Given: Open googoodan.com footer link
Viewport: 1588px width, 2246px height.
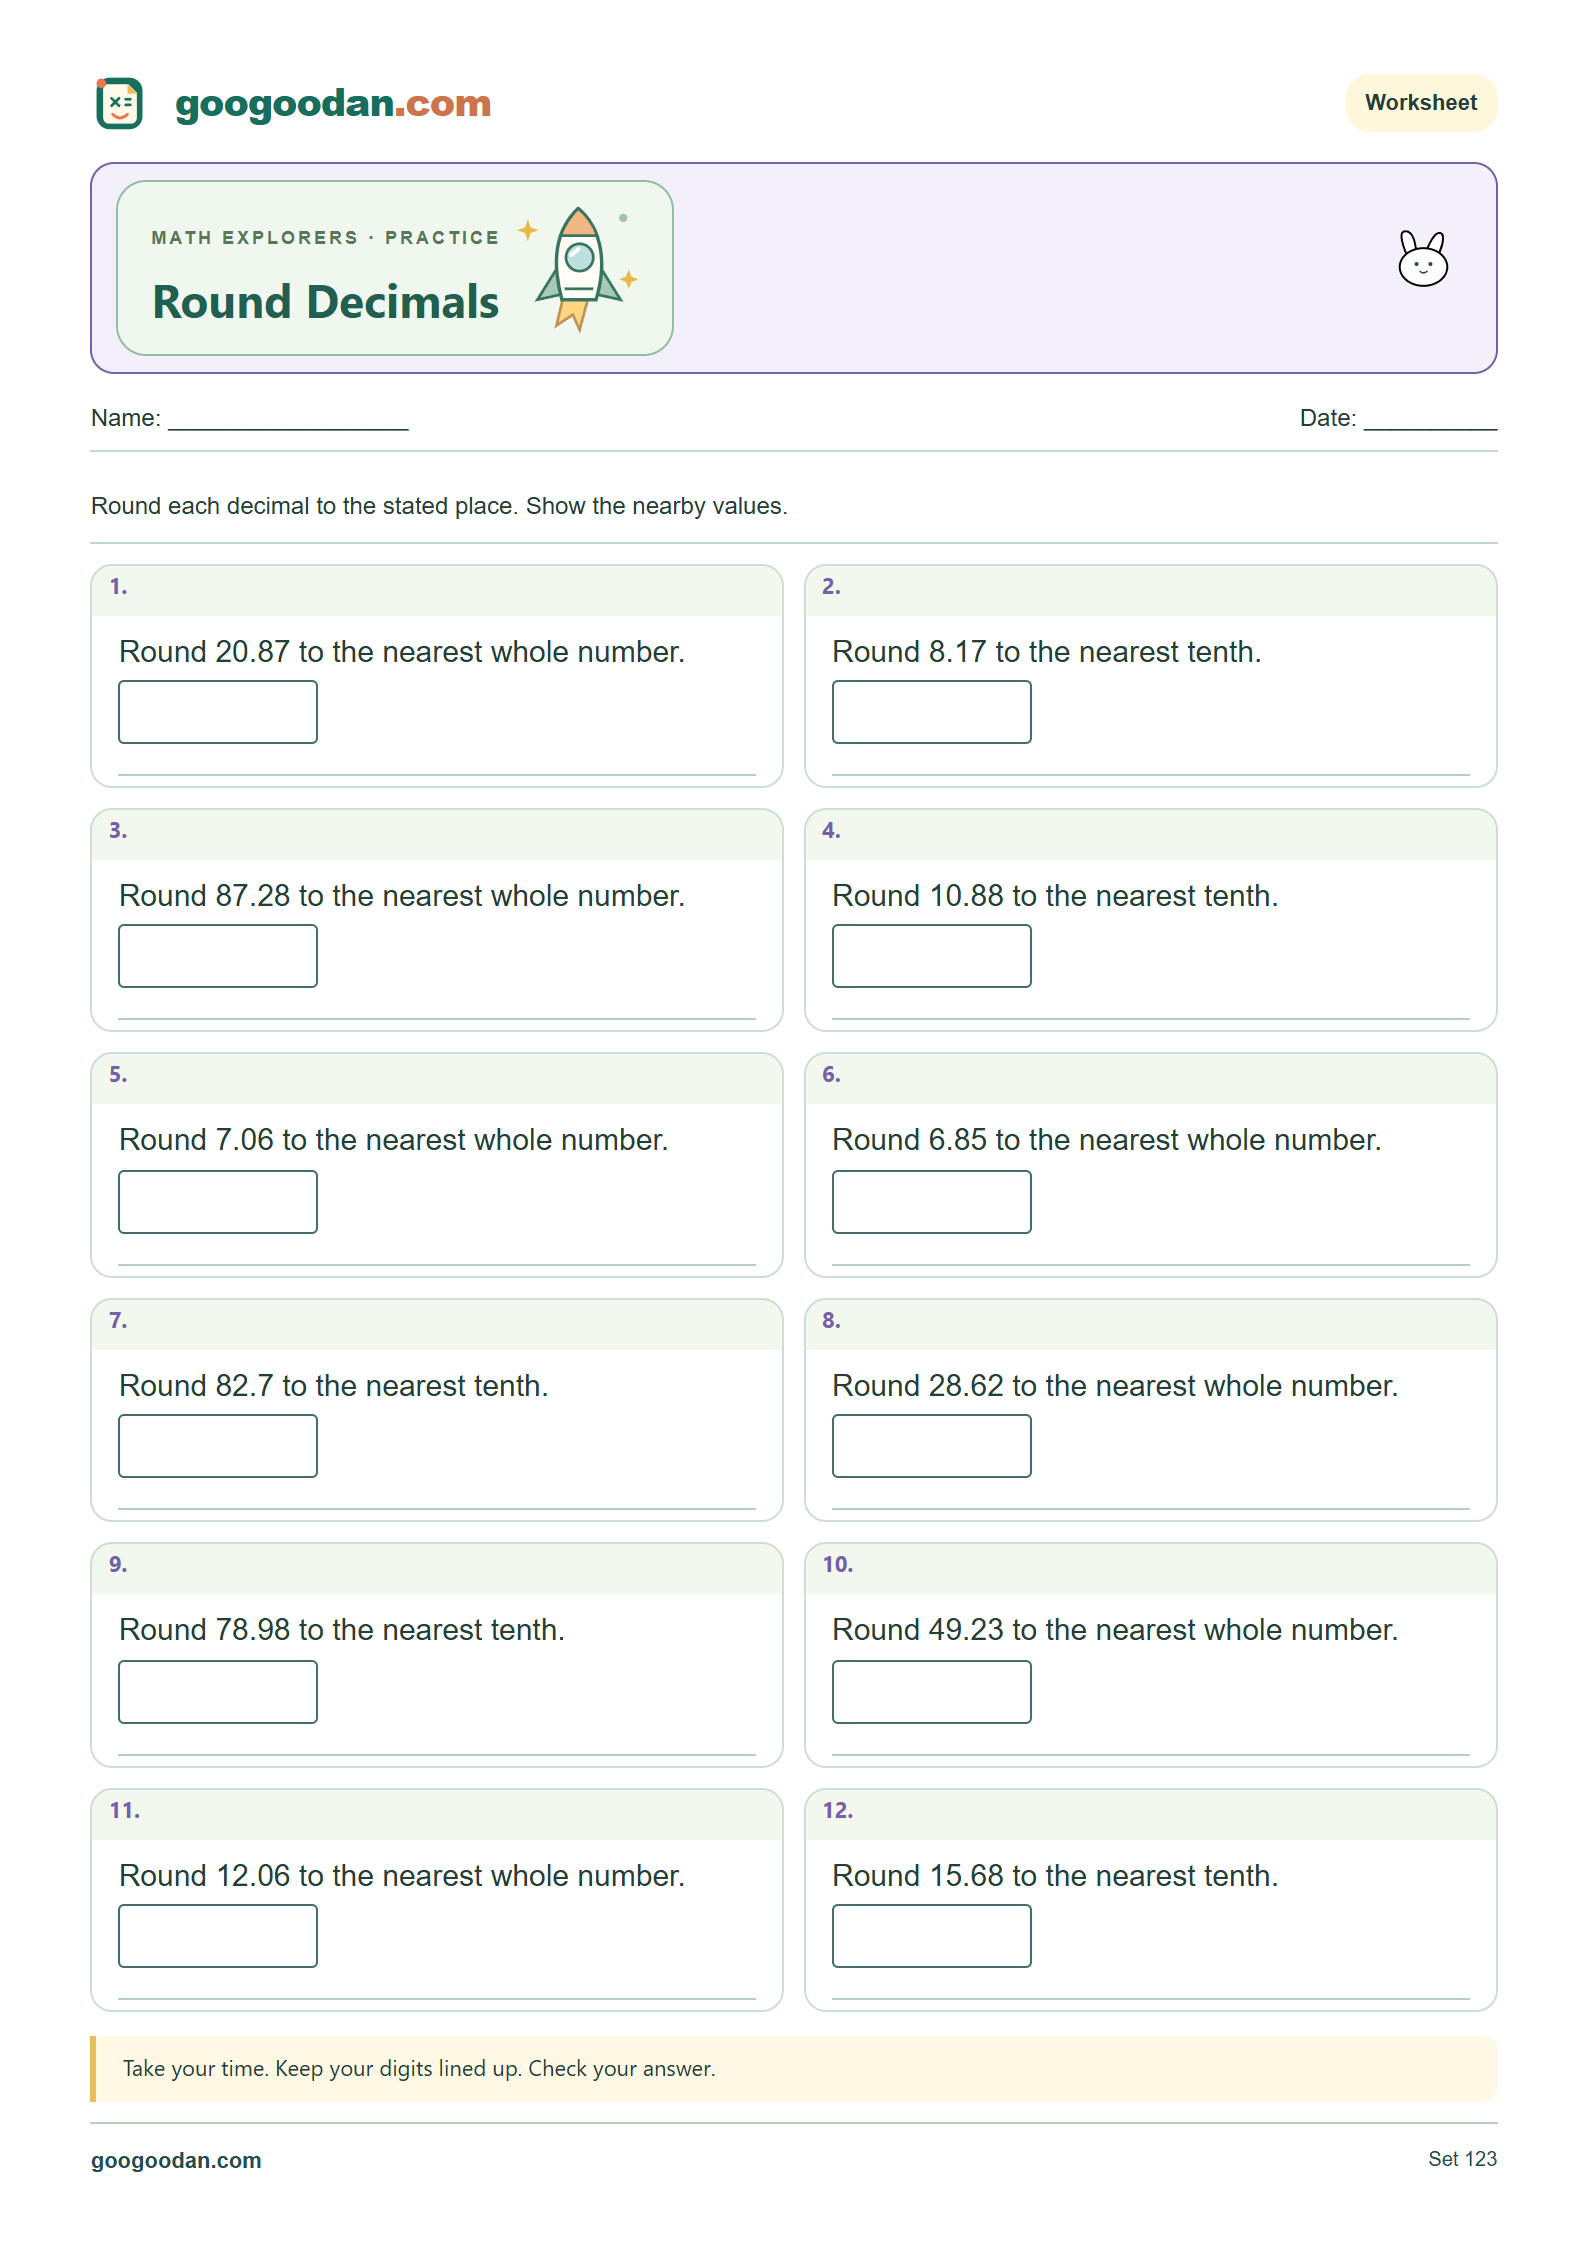Looking at the screenshot, I should (176, 2160).
